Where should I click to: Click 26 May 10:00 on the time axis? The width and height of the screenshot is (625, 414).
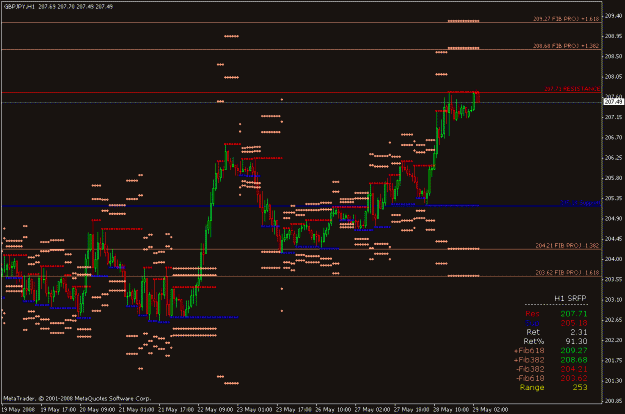[x=333, y=410]
